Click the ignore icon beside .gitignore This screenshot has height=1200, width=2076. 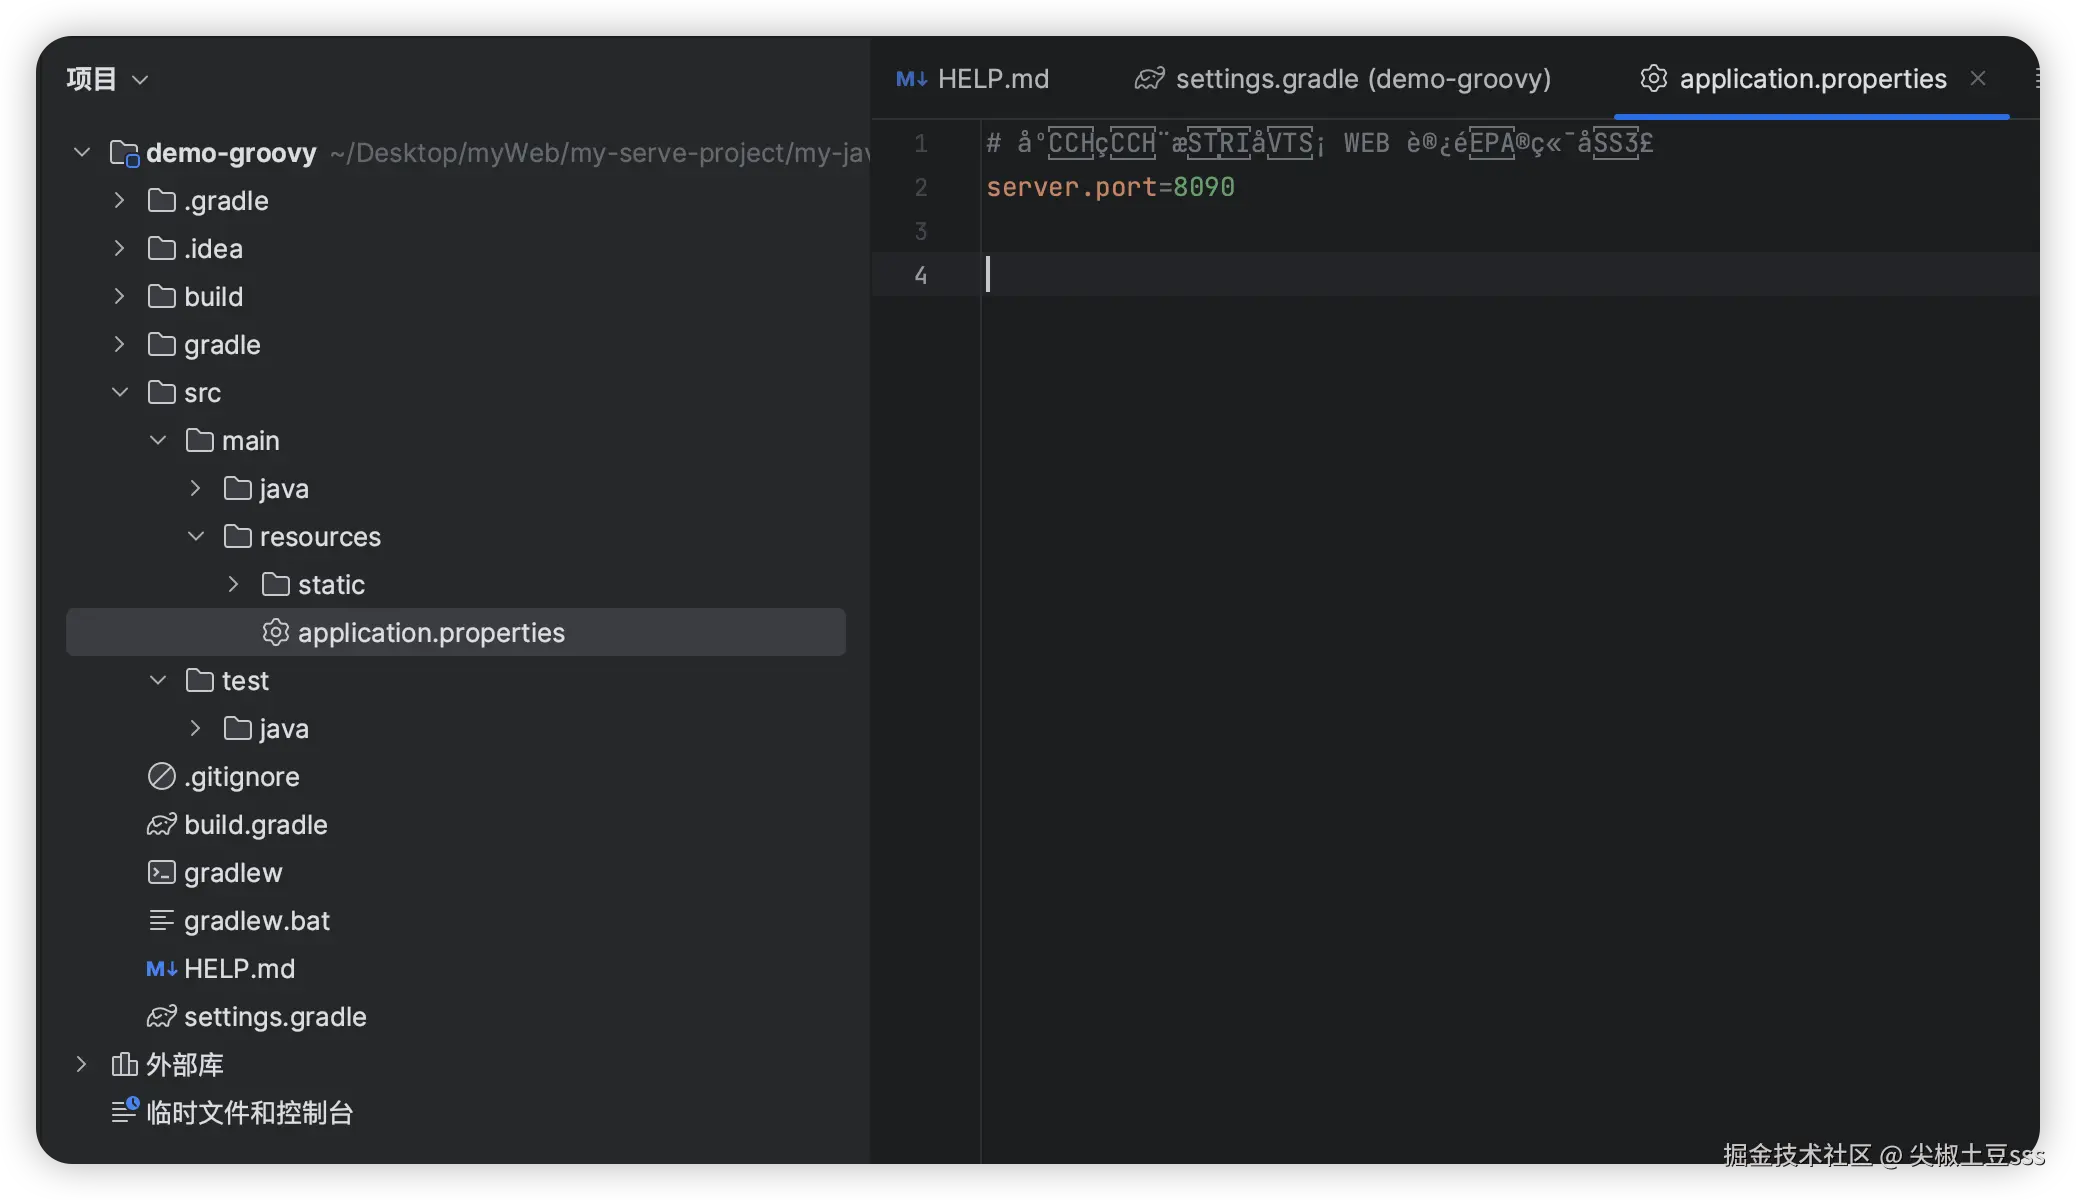click(x=161, y=777)
